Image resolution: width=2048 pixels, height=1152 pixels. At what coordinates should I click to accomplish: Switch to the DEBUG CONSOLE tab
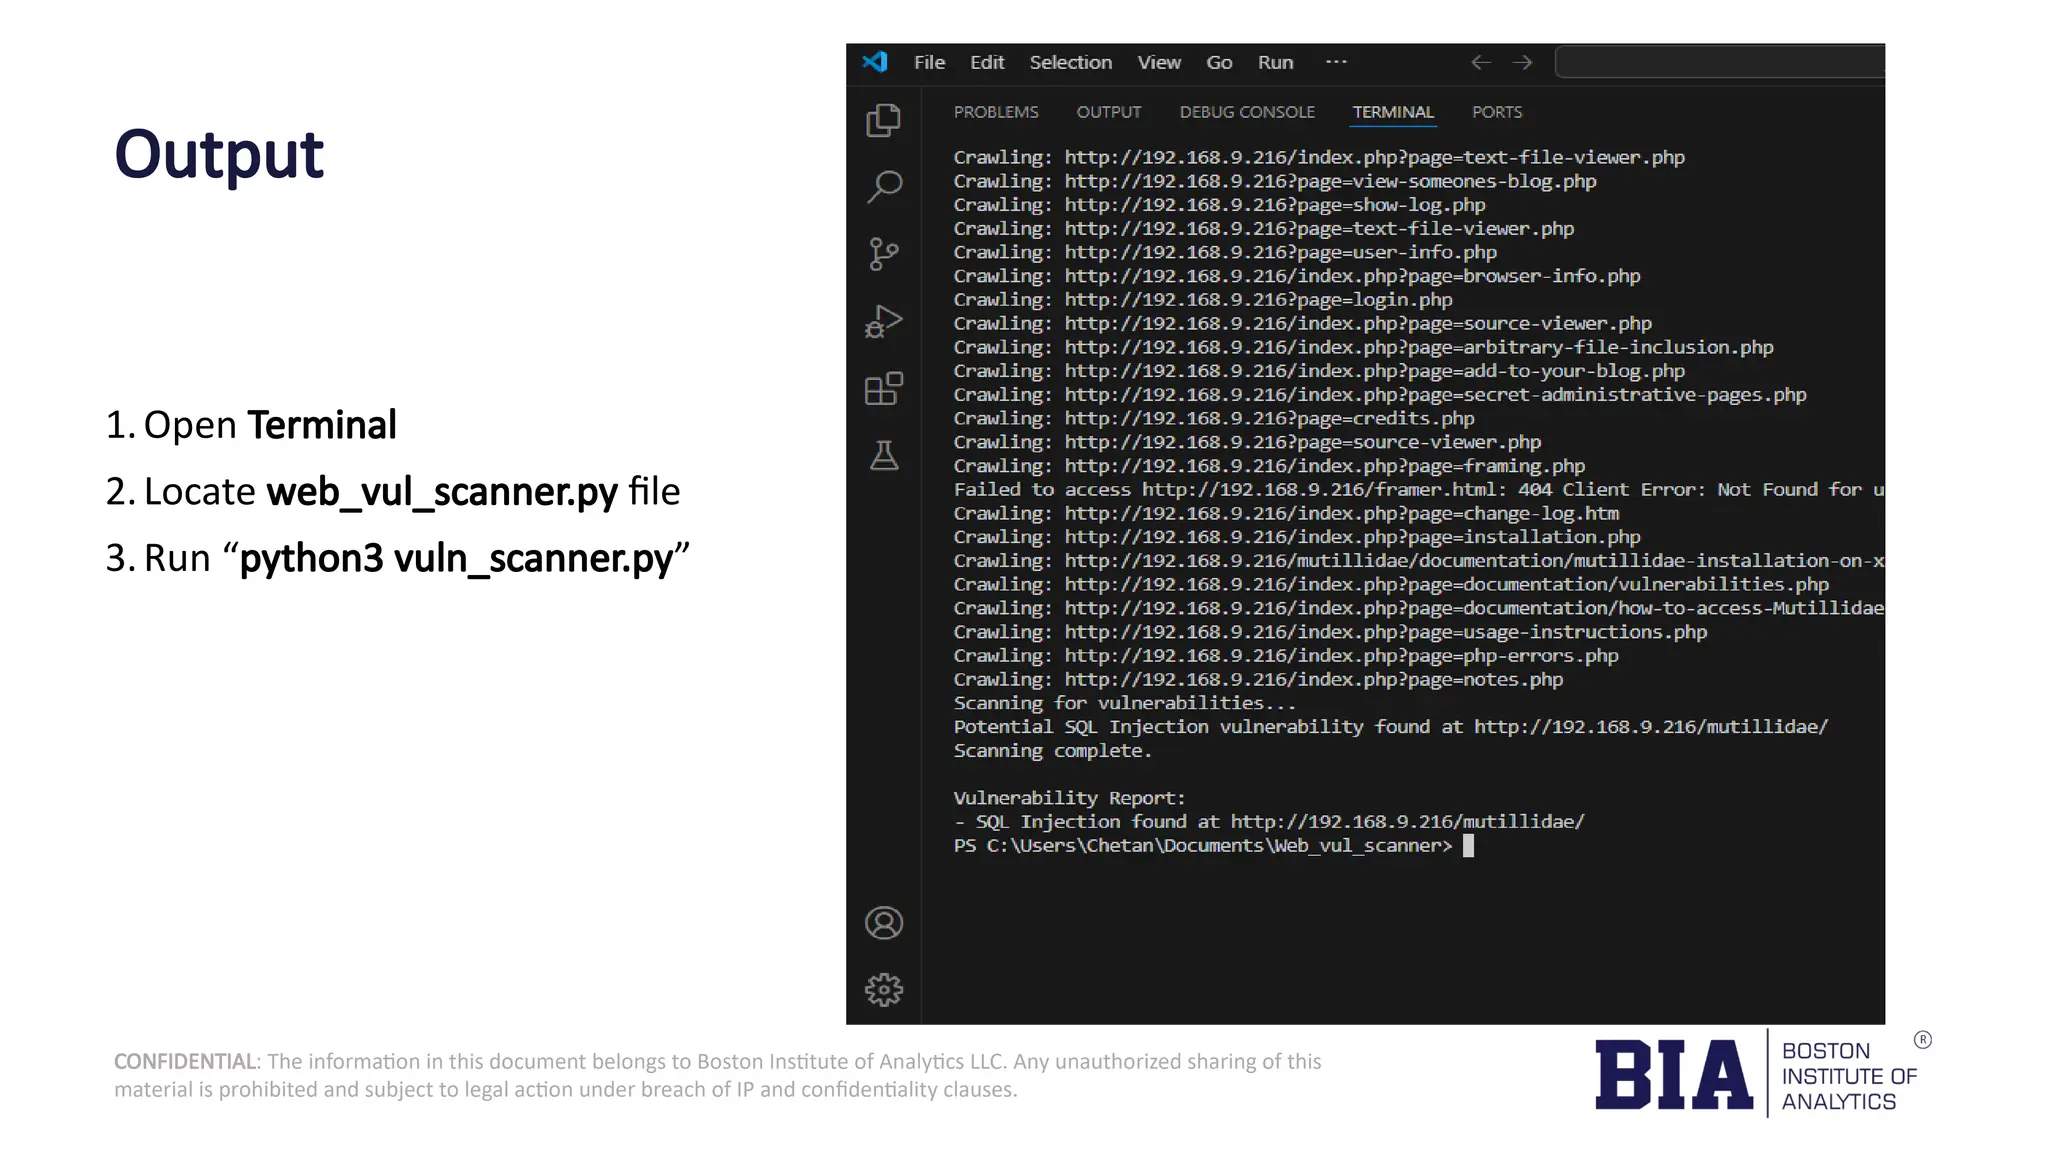click(1247, 112)
